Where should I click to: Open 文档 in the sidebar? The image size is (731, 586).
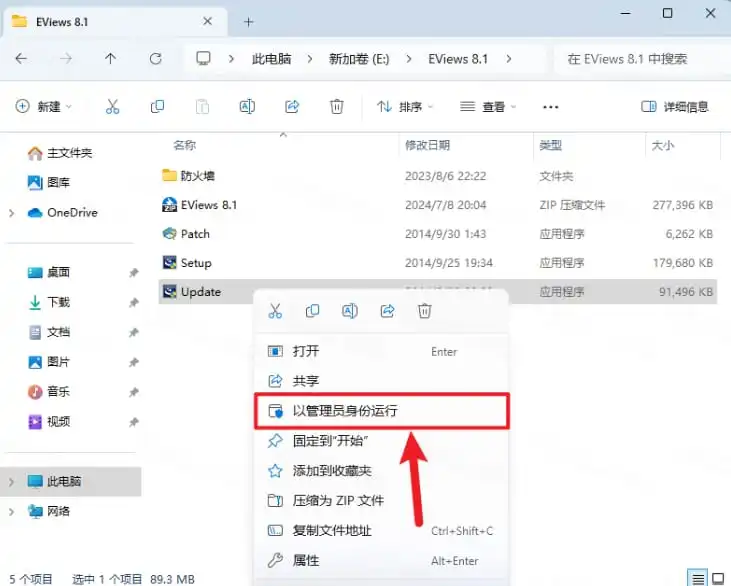(48, 332)
